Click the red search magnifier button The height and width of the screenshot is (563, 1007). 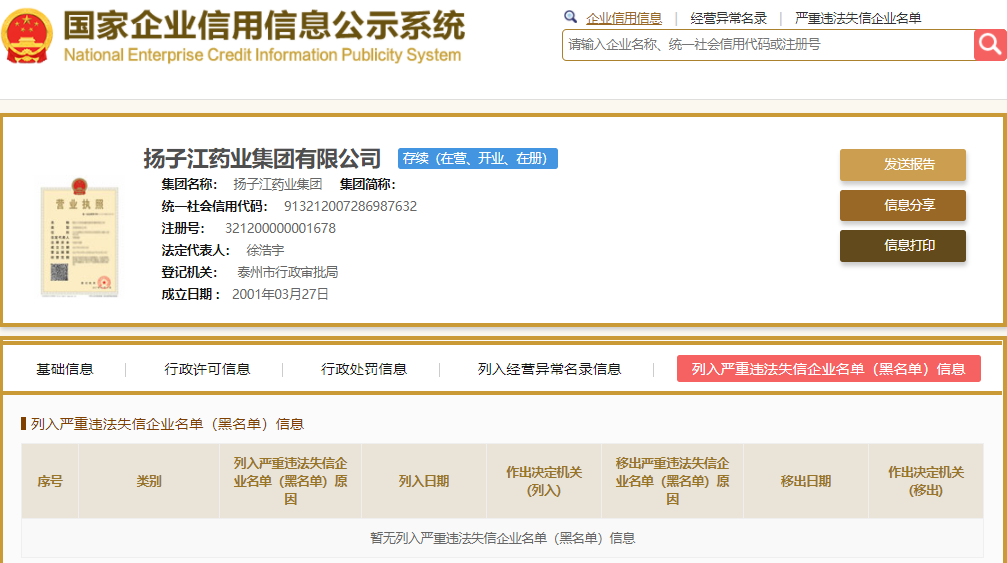[990, 45]
